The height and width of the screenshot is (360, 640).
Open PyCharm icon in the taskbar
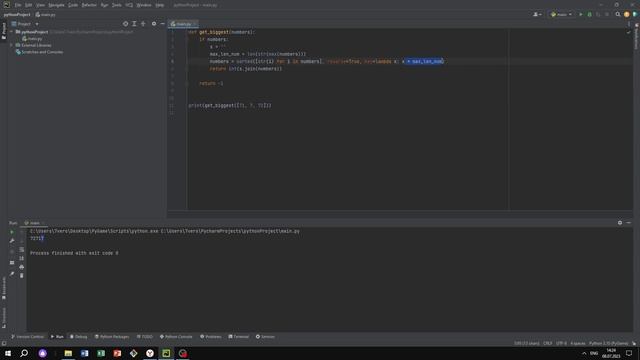pyautogui.click(x=166, y=353)
